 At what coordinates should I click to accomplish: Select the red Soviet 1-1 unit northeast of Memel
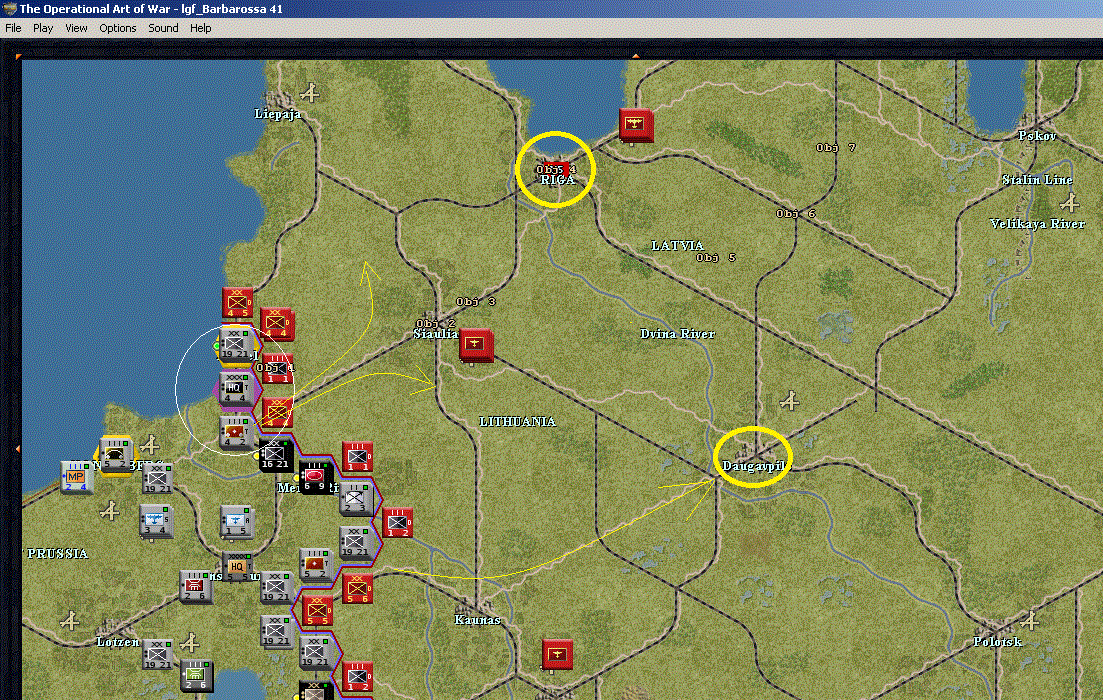click(x=357, y=457)
